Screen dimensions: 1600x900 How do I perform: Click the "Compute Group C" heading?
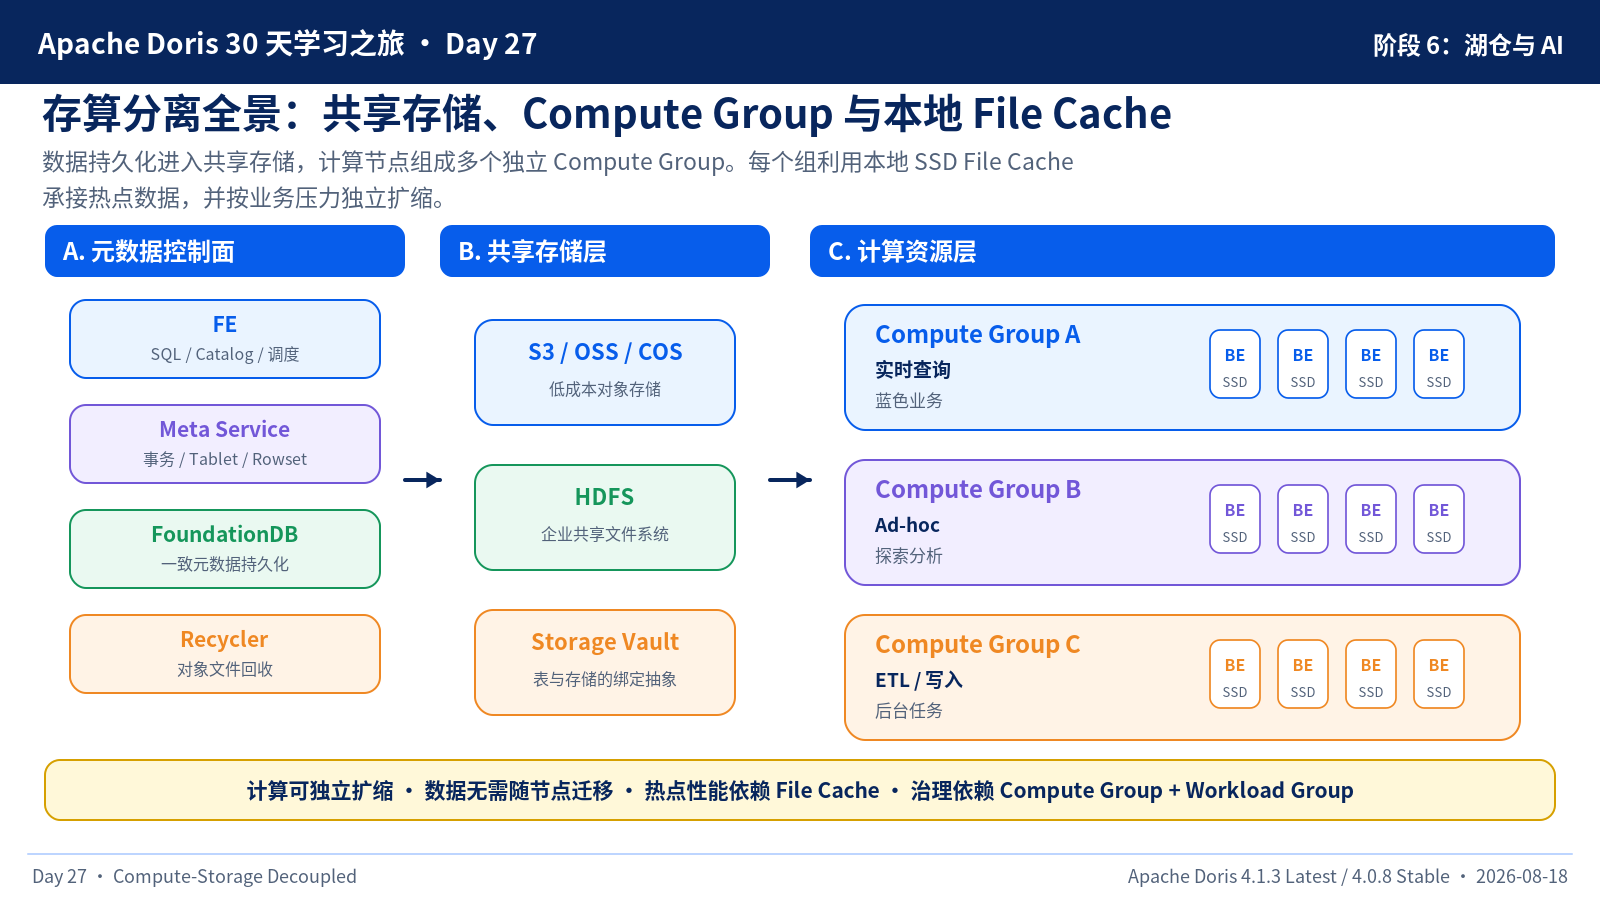pyautogui.click(x=978, y=644)
